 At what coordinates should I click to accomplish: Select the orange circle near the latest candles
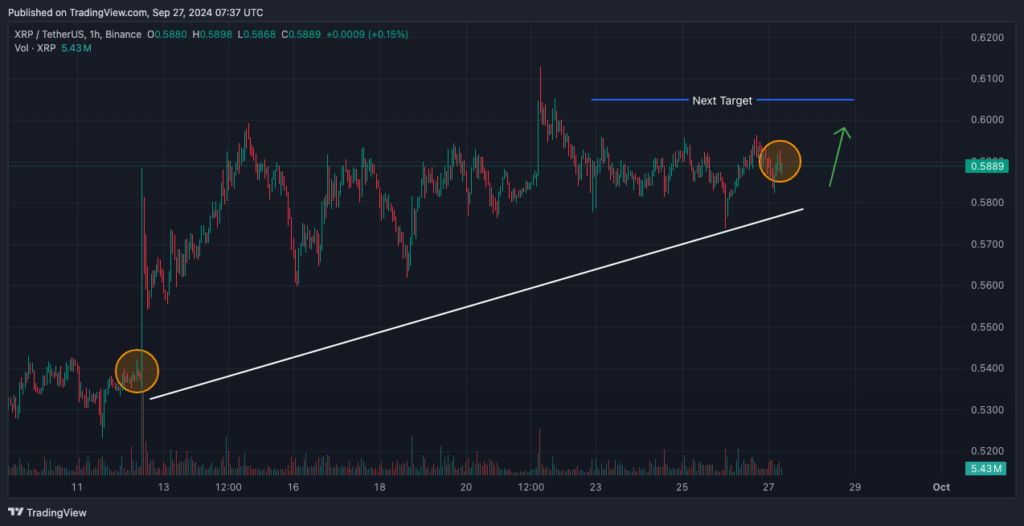780,161
